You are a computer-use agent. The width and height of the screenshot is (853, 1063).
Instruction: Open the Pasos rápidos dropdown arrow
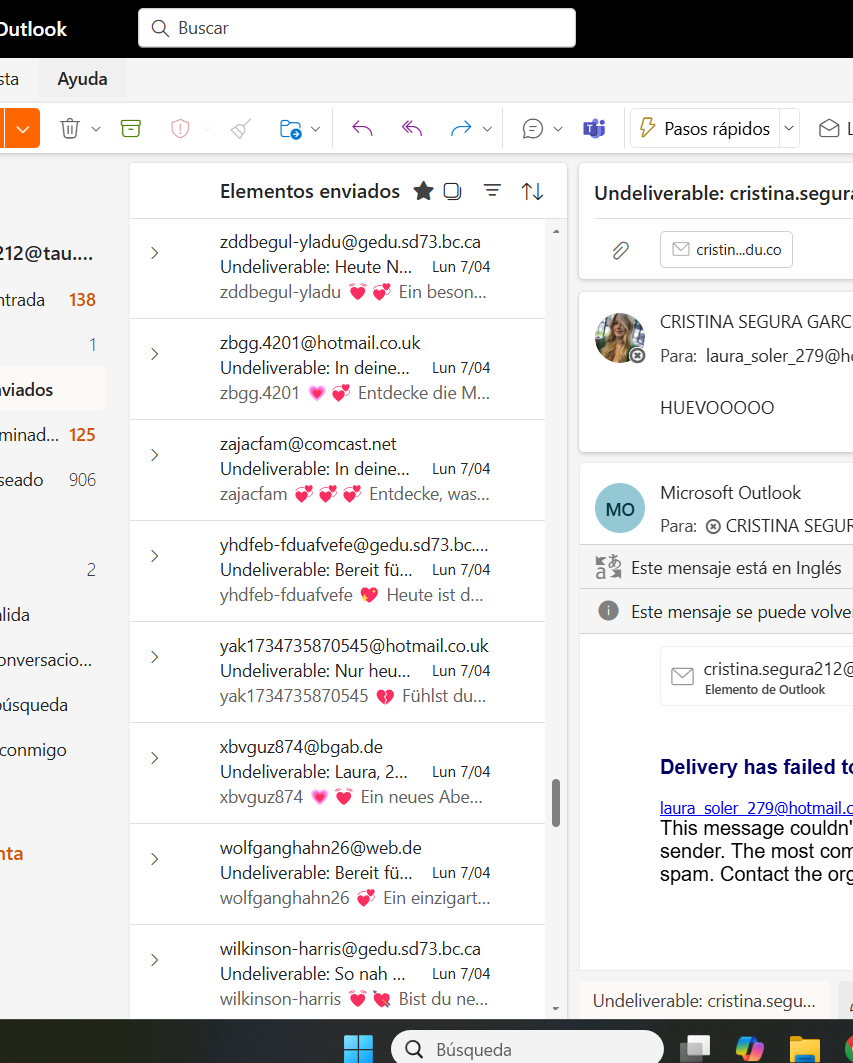pos(789,128)
